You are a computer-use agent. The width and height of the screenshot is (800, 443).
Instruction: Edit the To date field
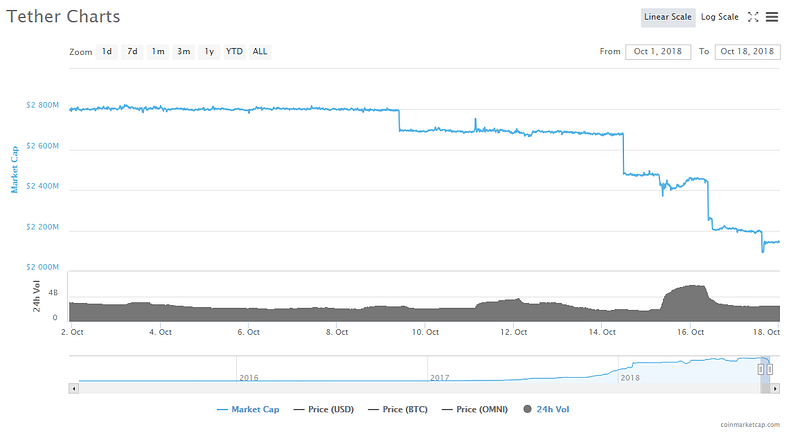[747, 52]
